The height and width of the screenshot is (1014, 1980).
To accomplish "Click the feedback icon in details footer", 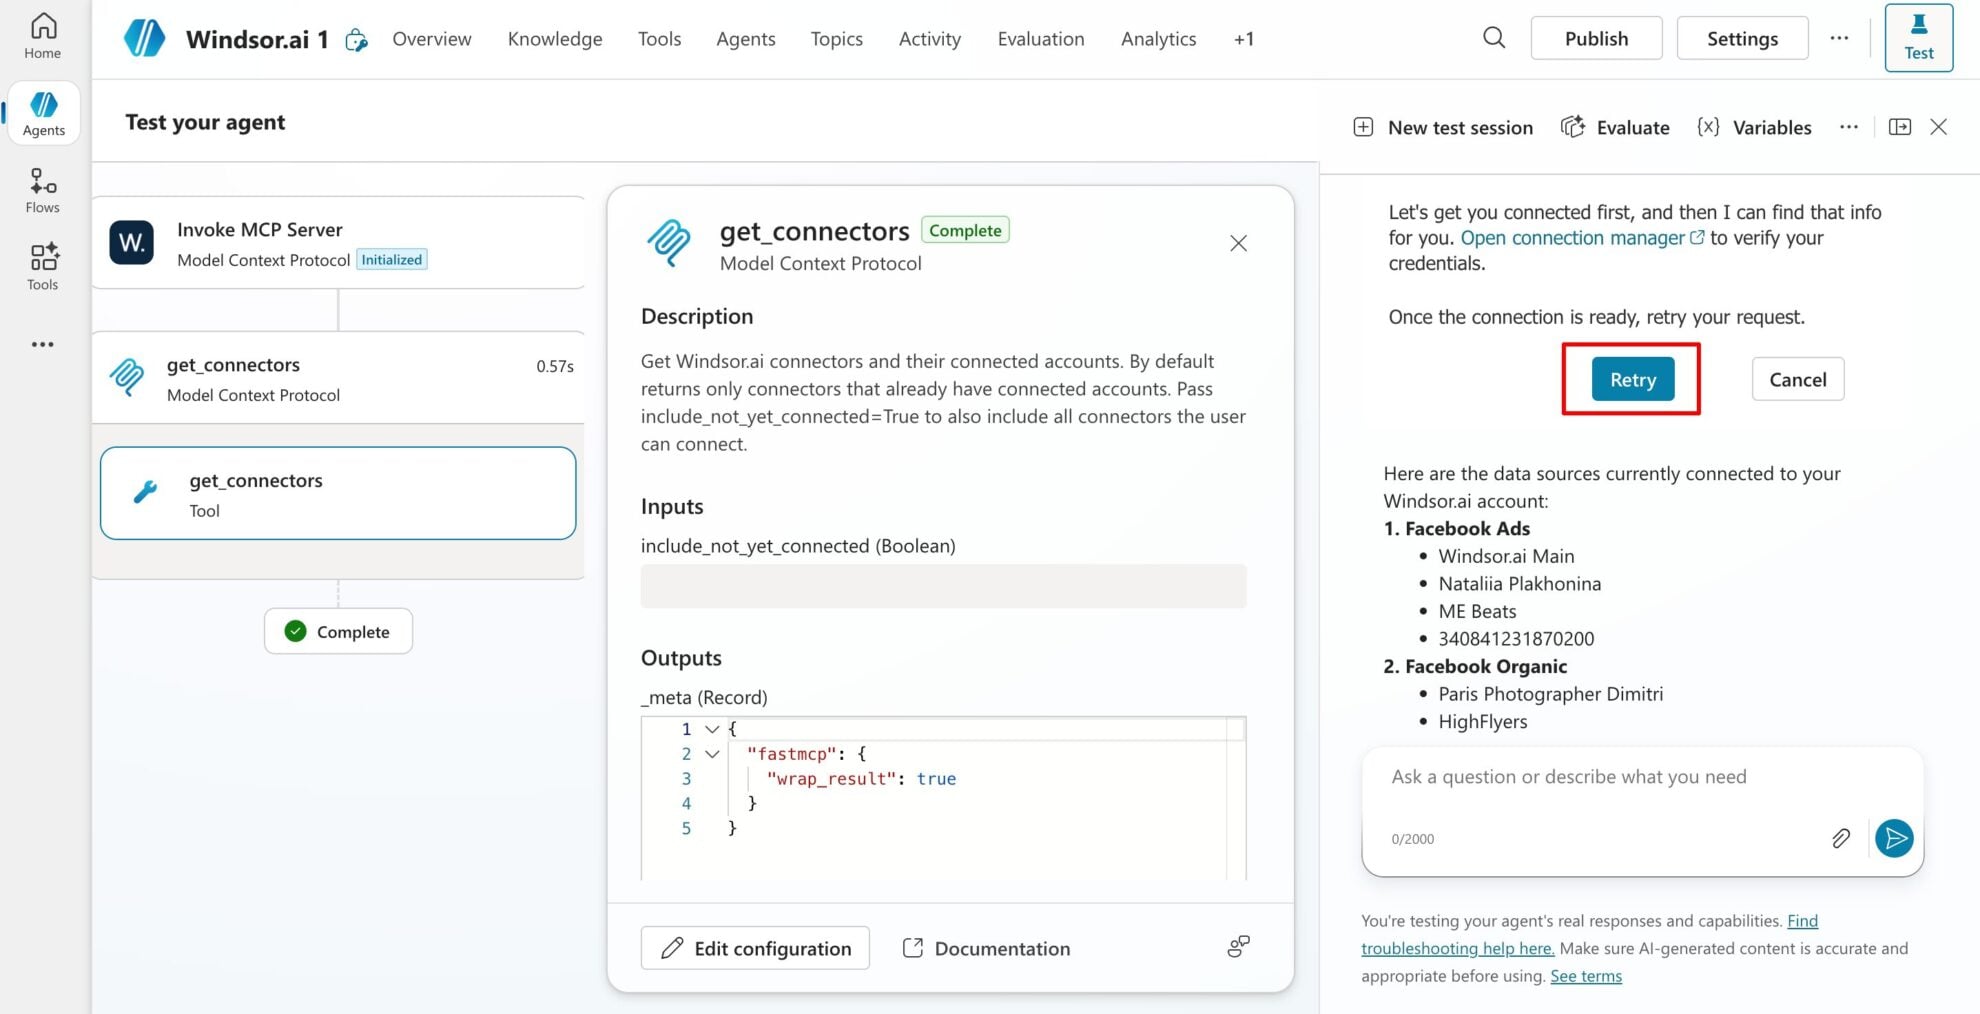I will (1238, 946).
